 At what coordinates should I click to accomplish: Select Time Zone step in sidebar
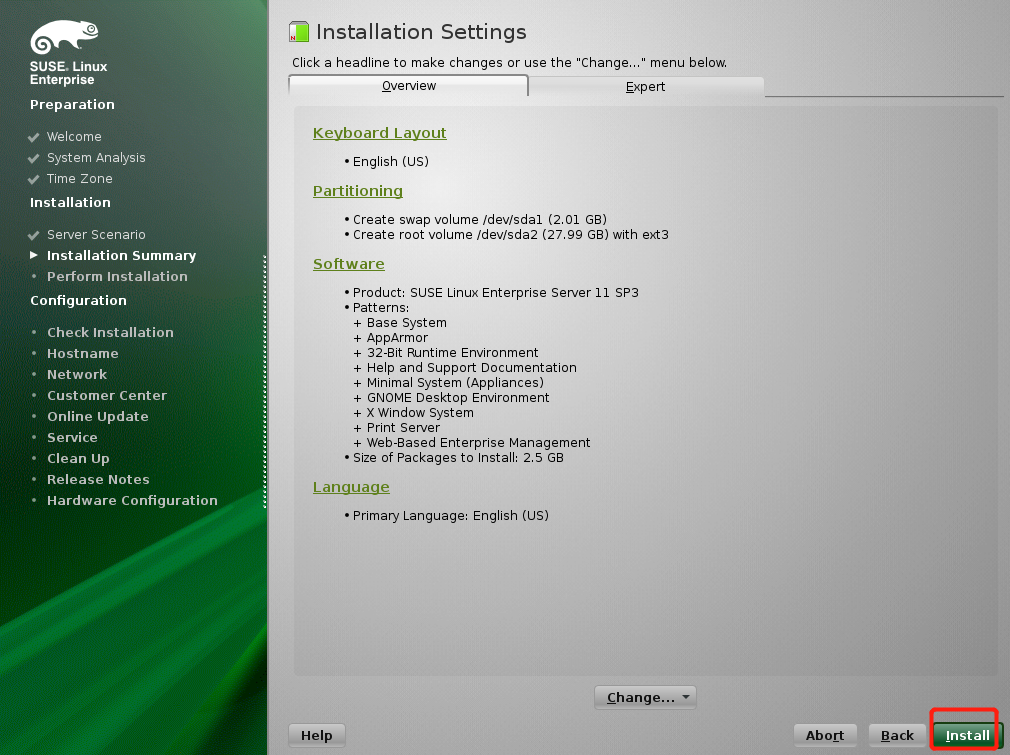click(80, 178)
